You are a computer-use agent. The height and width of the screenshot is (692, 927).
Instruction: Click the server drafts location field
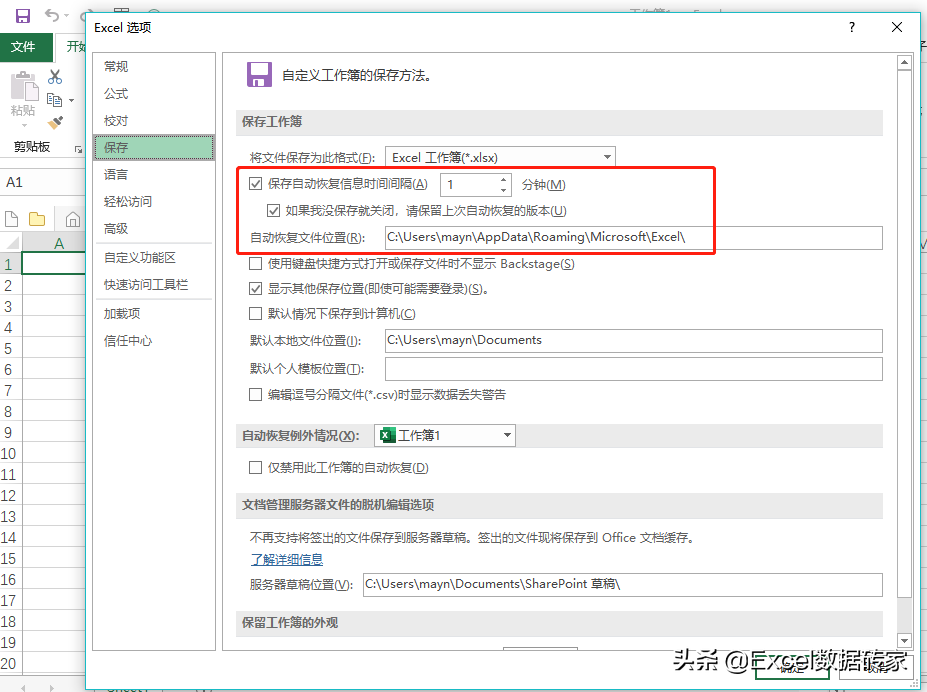click(x=623, y=584)
